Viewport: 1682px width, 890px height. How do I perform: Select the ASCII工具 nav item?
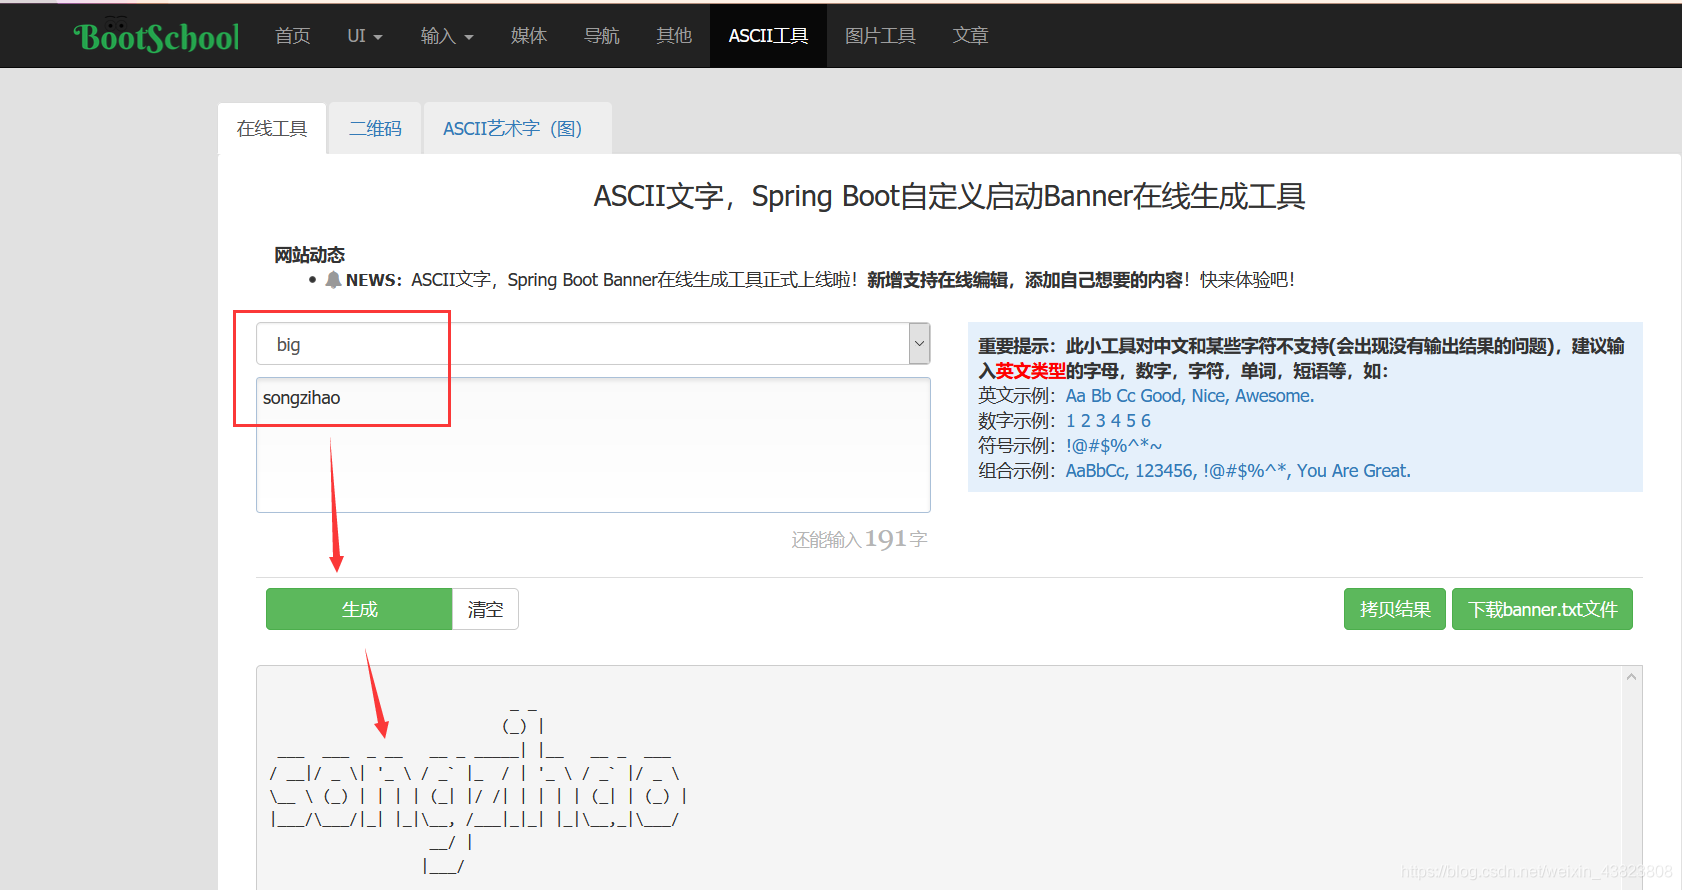(x=768, y=36)
